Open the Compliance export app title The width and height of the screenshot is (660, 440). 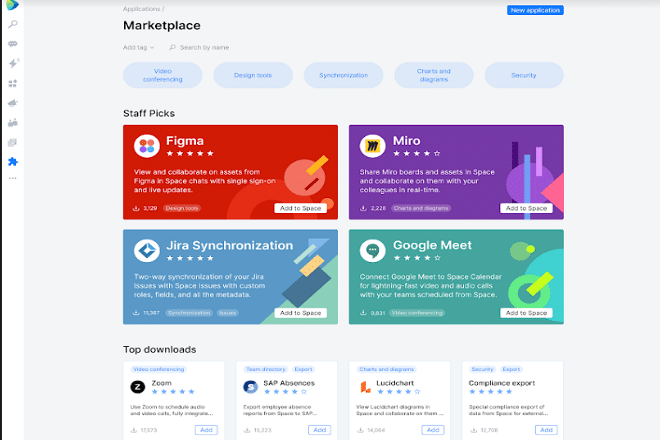502,383
